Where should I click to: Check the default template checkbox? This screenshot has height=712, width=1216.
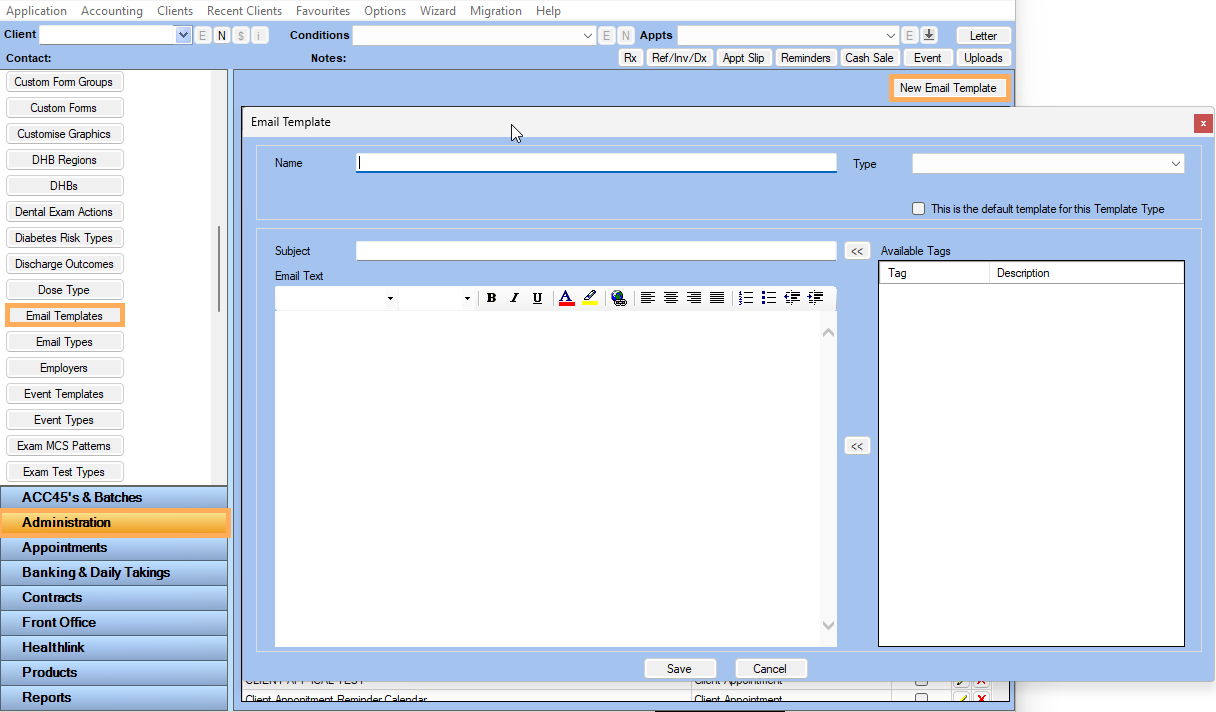tap(919, 209)
